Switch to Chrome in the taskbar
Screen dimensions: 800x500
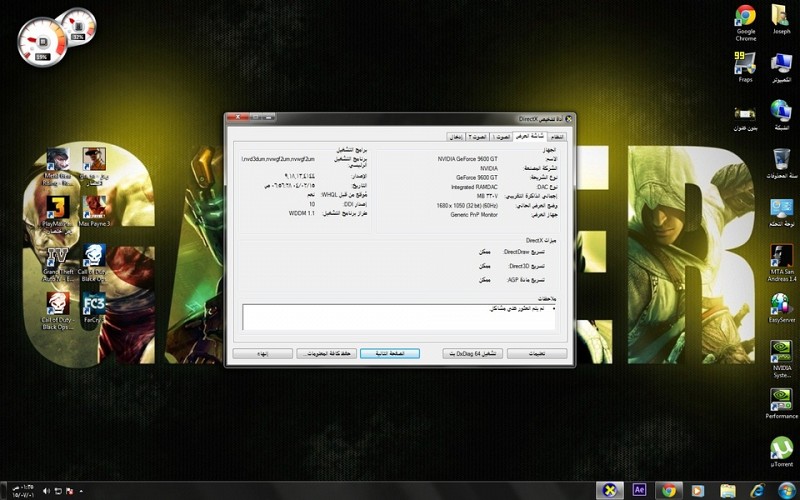669,490
